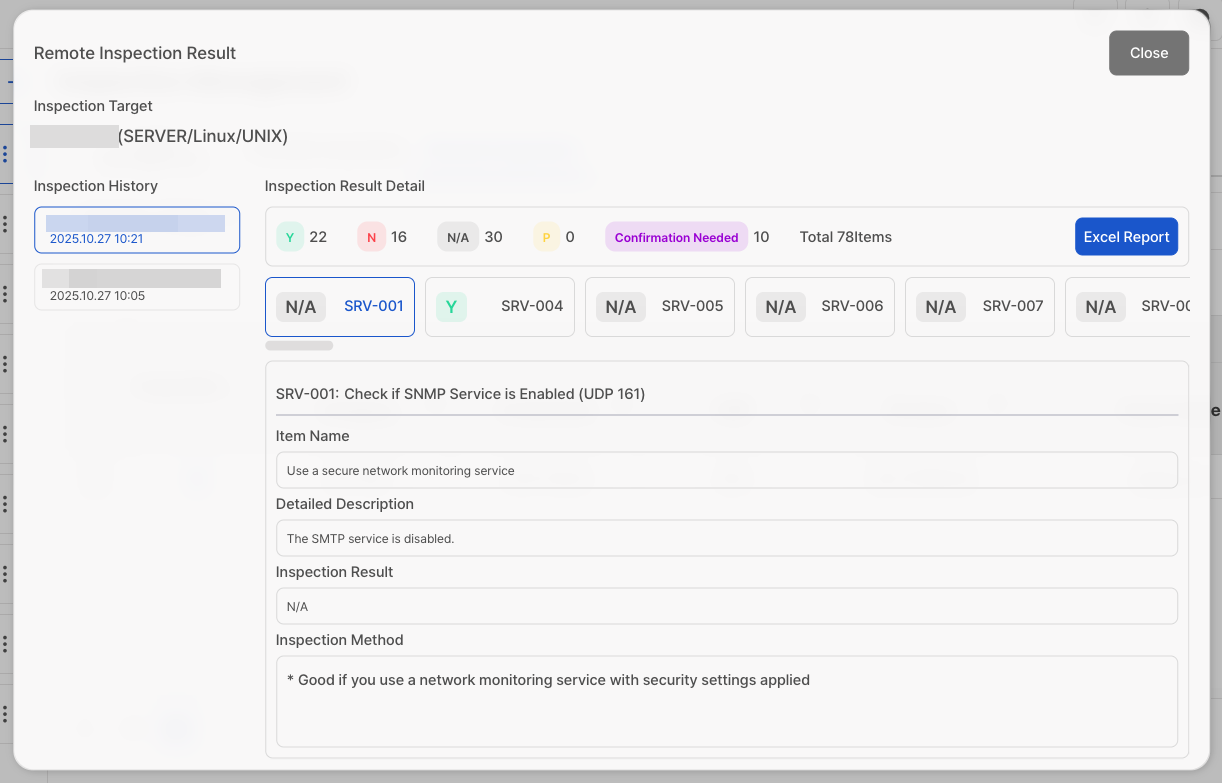Click the red N status badge
Image resolution: width=1222 pixels, height=783 pixels.
371,237
